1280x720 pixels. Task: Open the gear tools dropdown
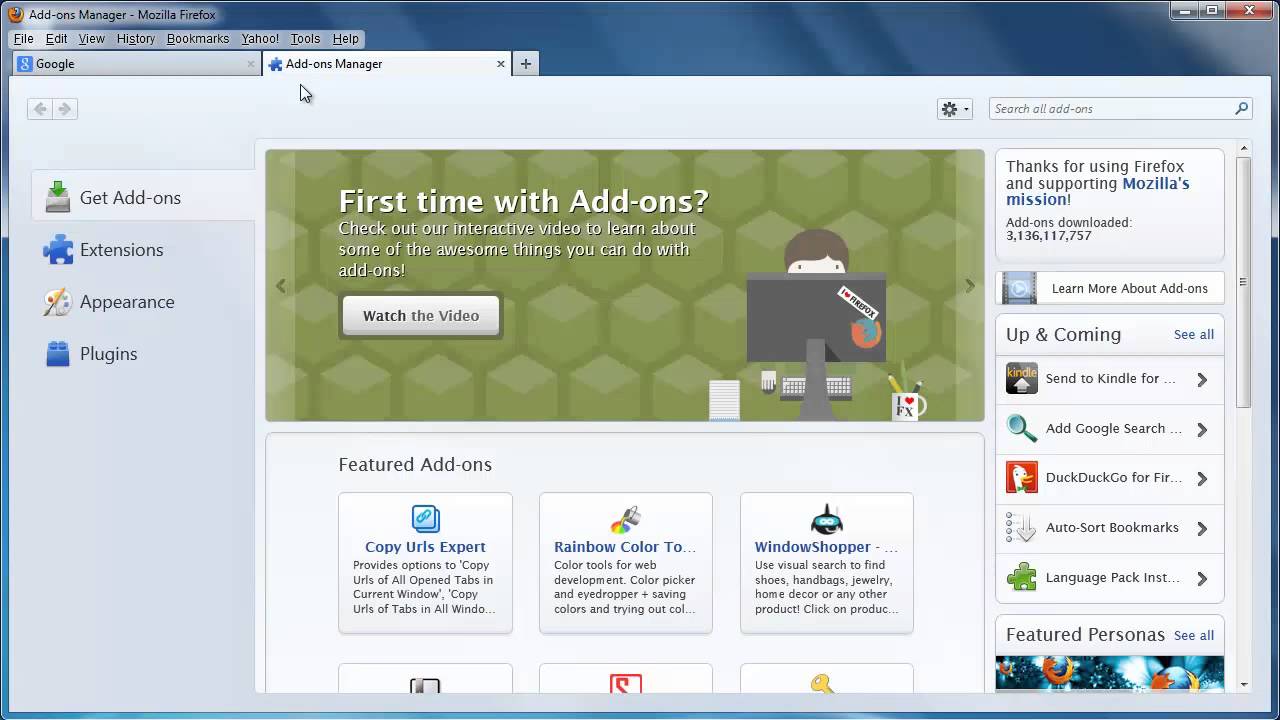tap(955, 109)
